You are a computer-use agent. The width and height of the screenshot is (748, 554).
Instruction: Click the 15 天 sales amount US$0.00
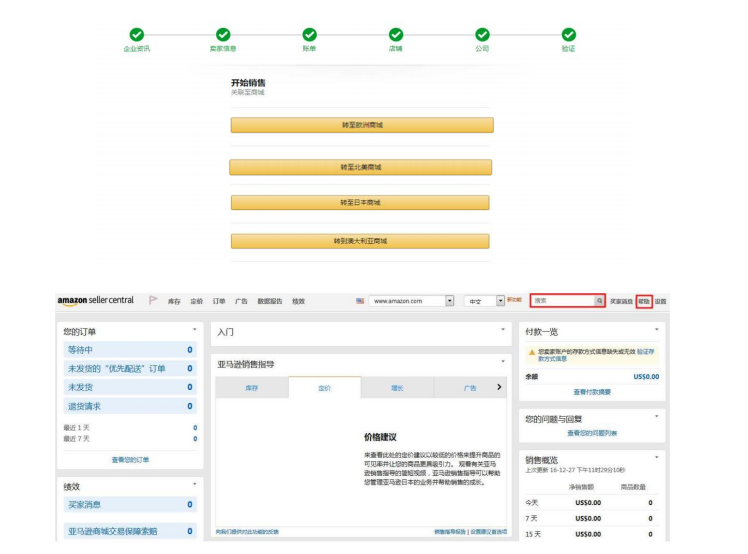(588, 534)
